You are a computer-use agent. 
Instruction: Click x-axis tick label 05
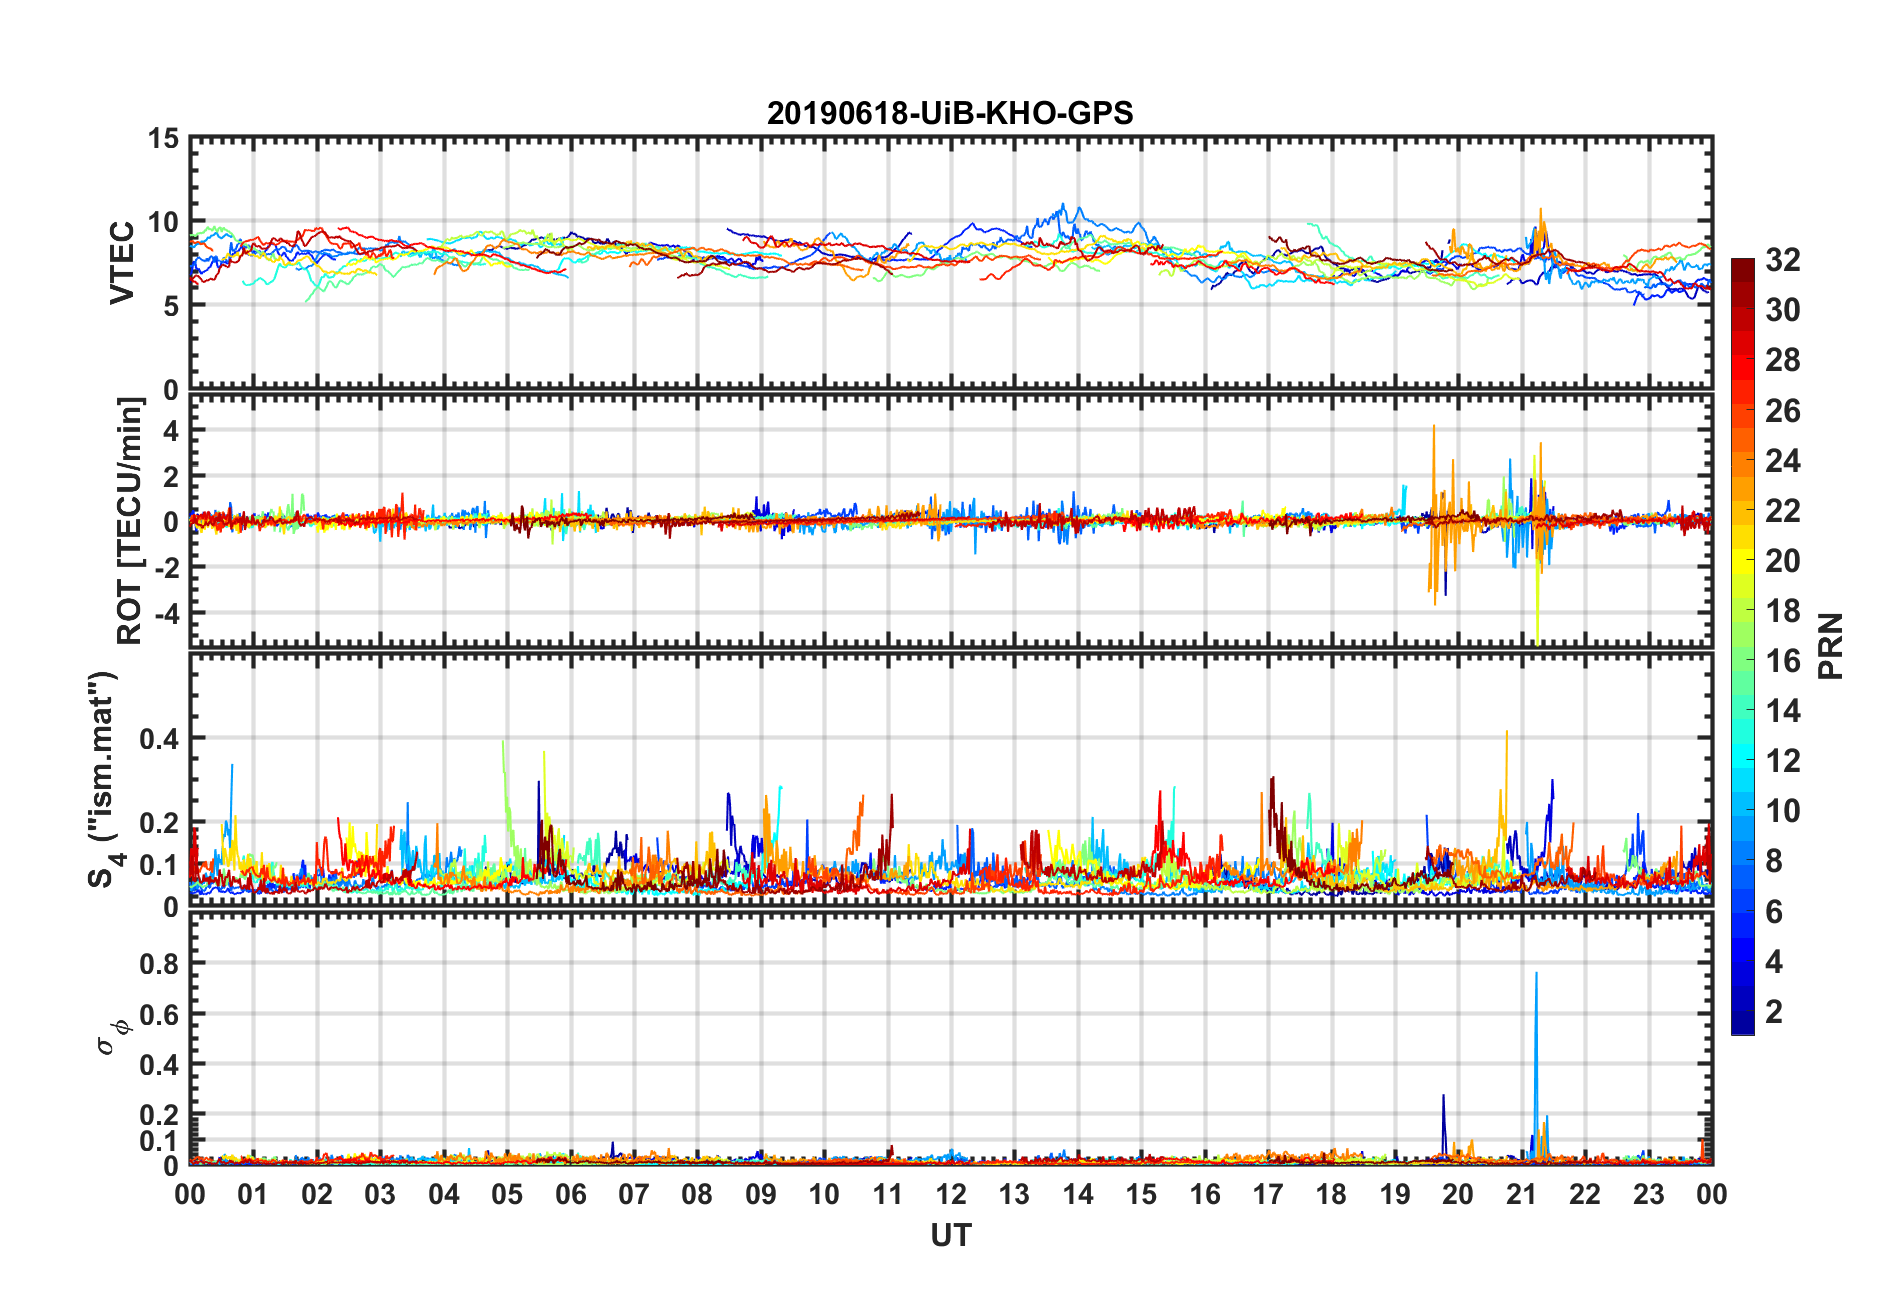tap(507, 1194)
